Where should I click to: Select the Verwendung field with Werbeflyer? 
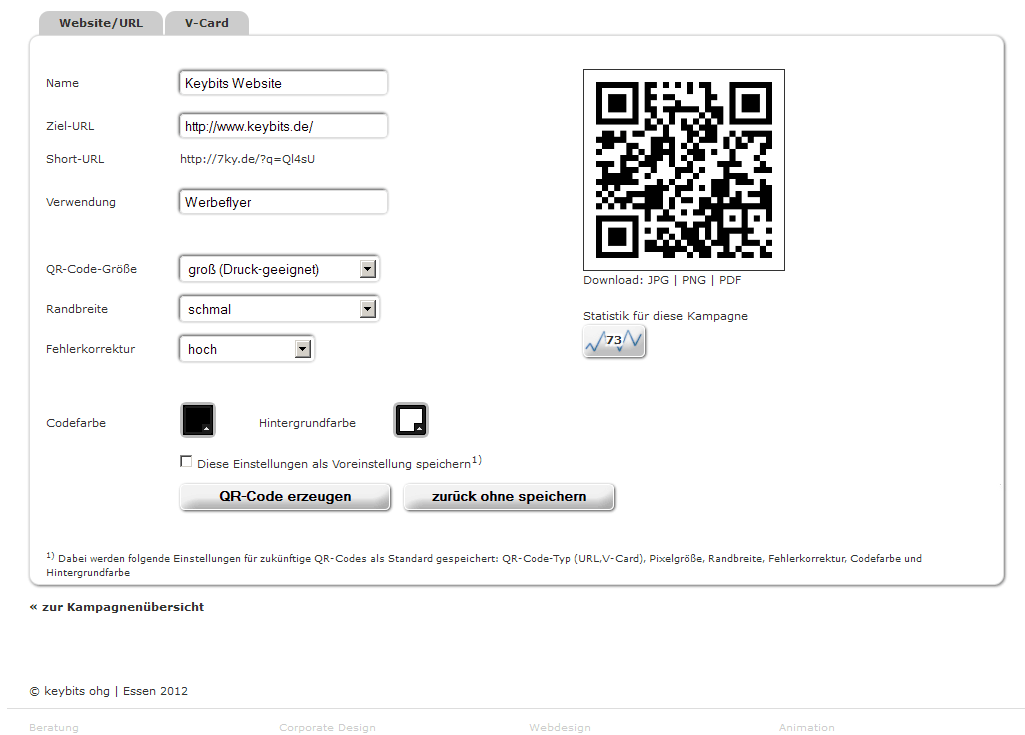283,201
